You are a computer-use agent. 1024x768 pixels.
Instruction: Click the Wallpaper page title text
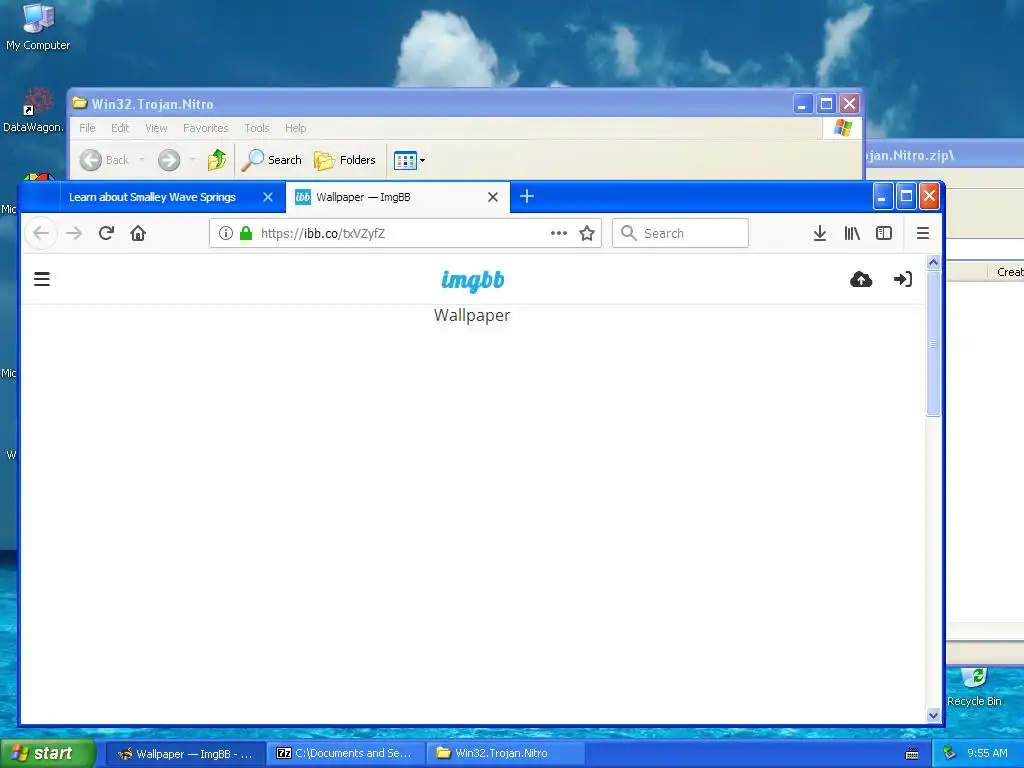pyautogui.click(x=472, y=315)
